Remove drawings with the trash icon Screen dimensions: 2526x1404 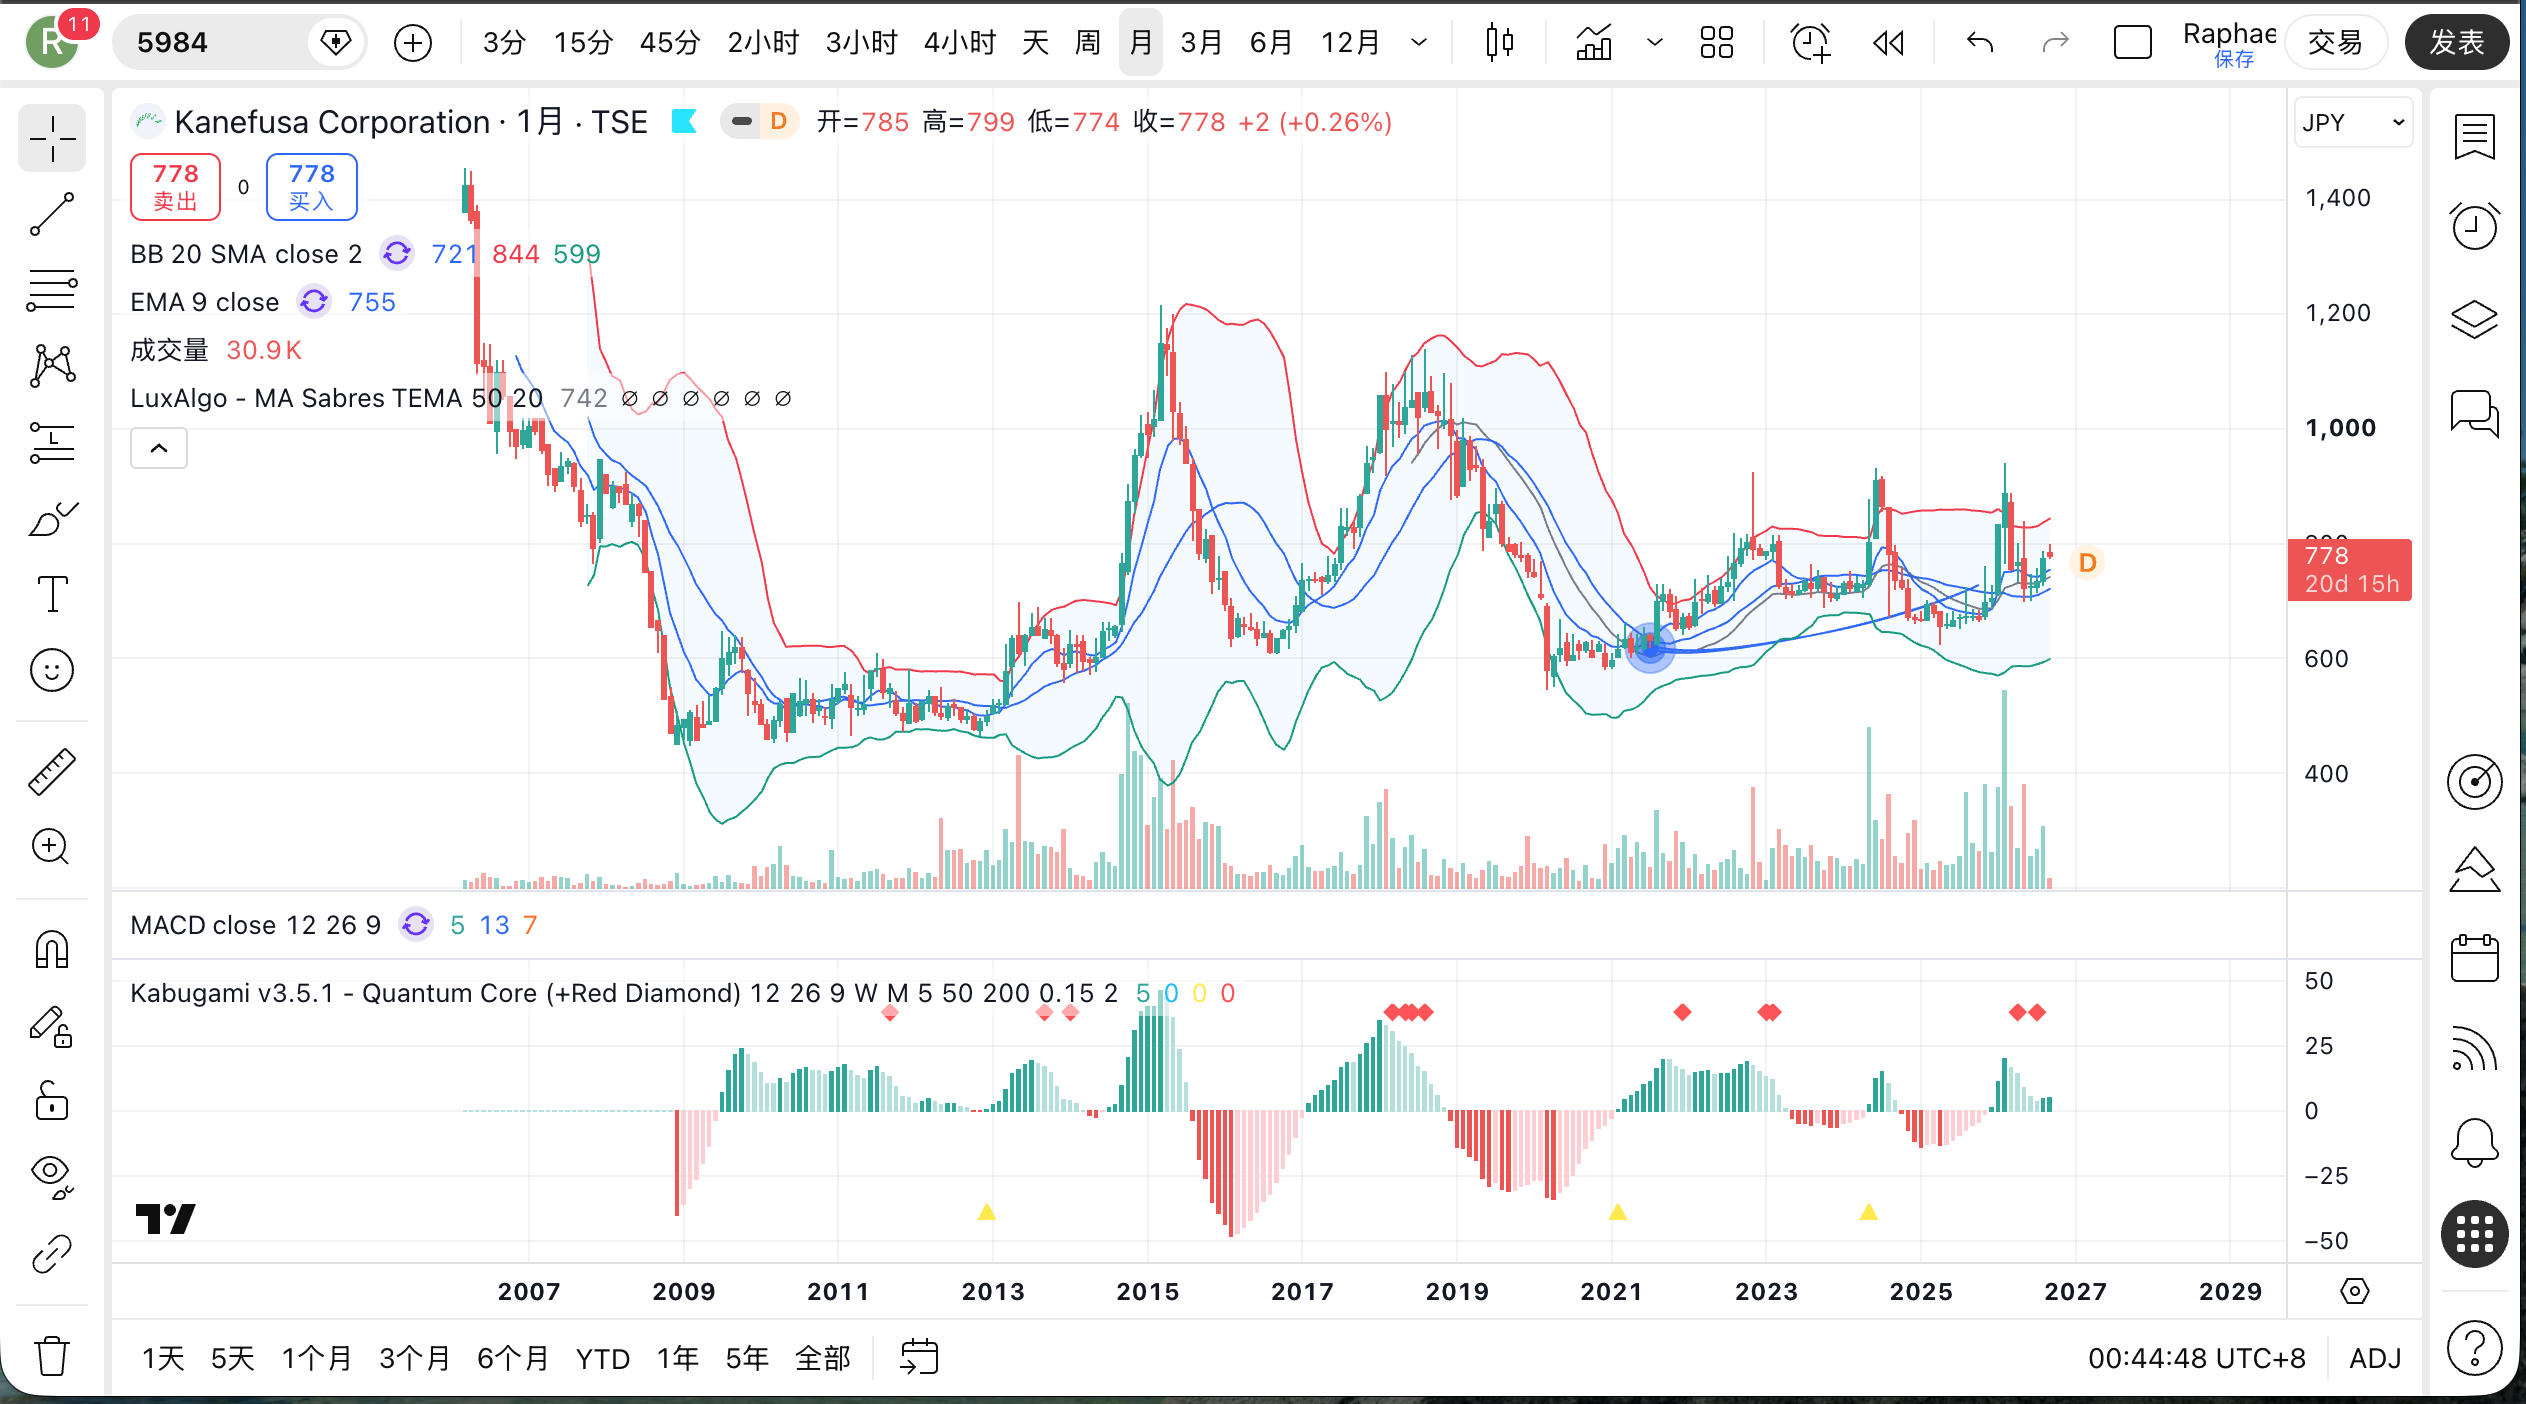pyautogui.click(x=52, y=1357)
